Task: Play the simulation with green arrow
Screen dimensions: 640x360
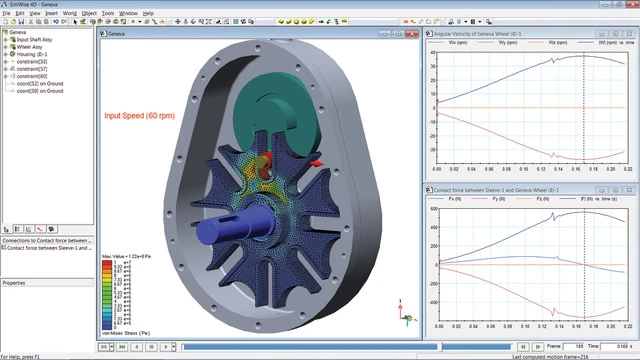Action: point(165,347)
